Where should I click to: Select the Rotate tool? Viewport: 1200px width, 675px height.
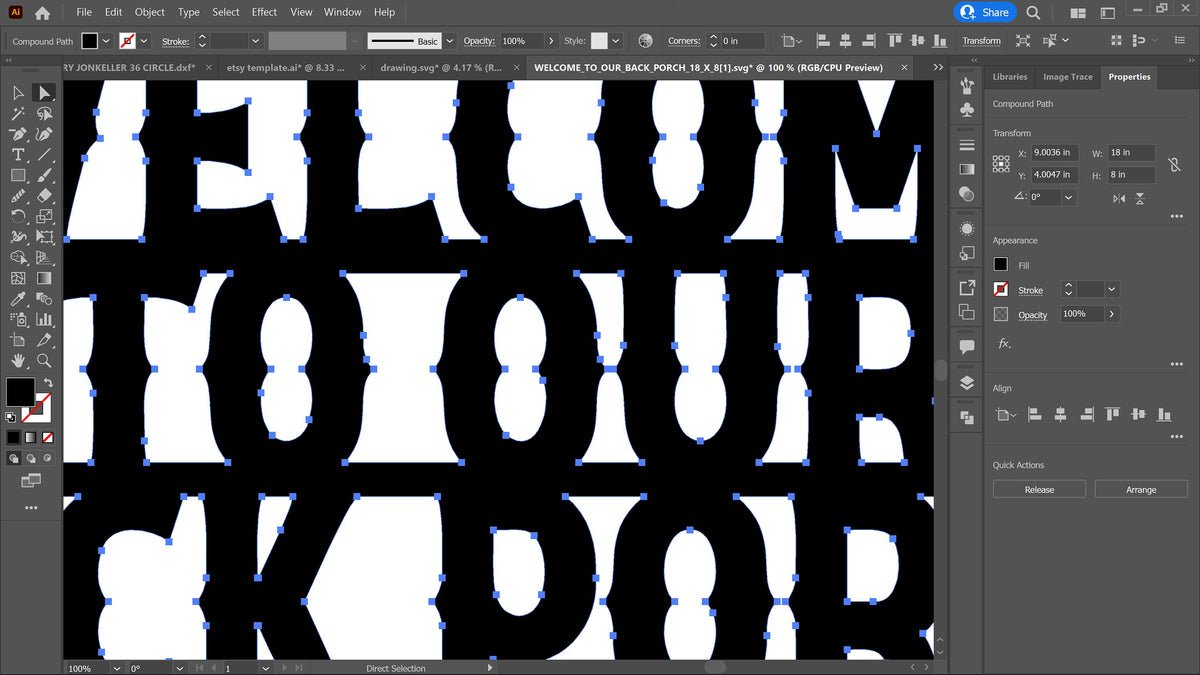coord(18,216)
